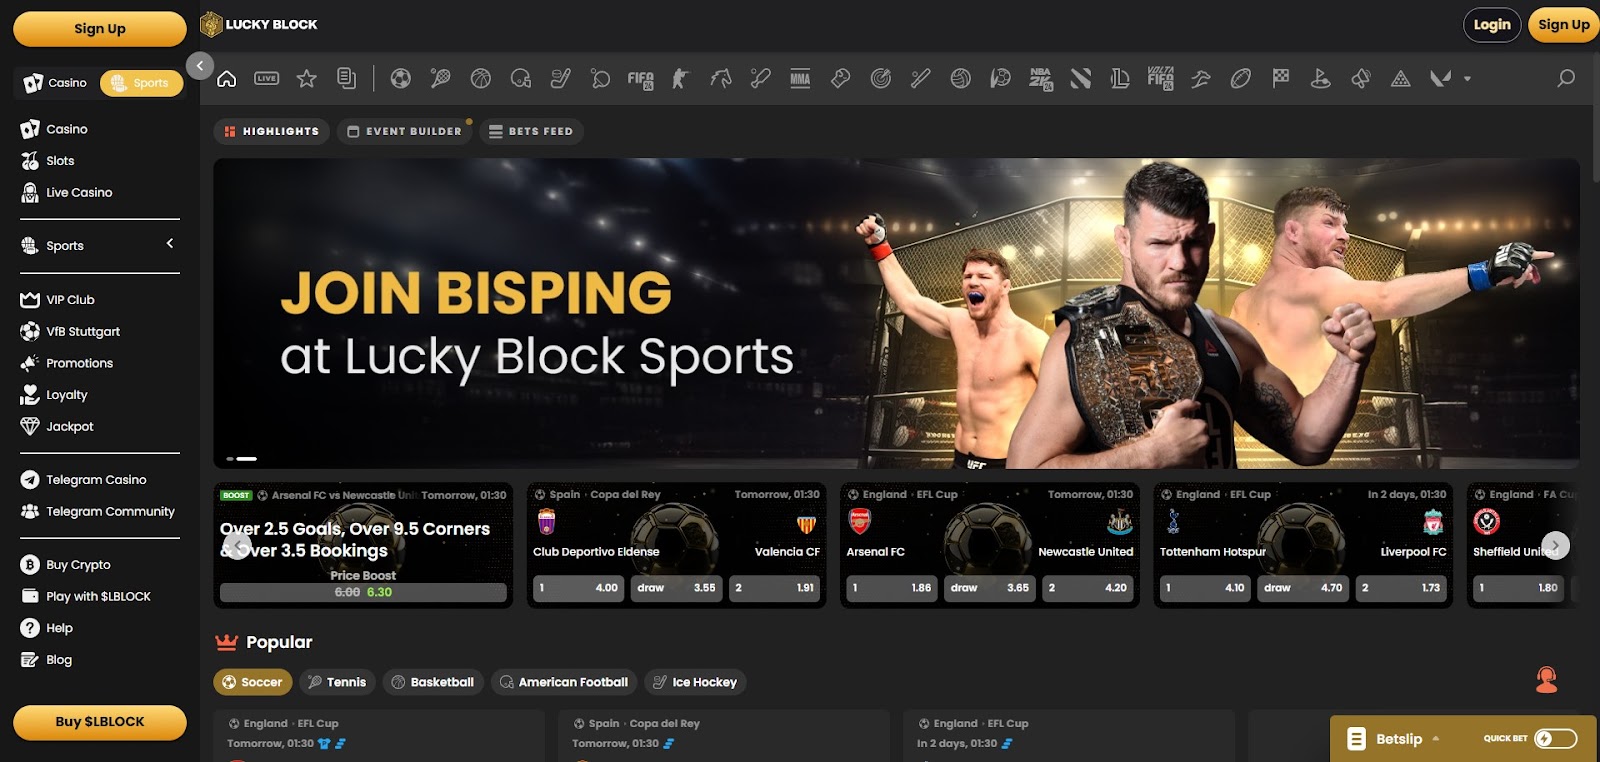Toggle the Quick Bet switch
Image resolution: width=1600 pixels, height=762 pixels.
pos(1555,738)
